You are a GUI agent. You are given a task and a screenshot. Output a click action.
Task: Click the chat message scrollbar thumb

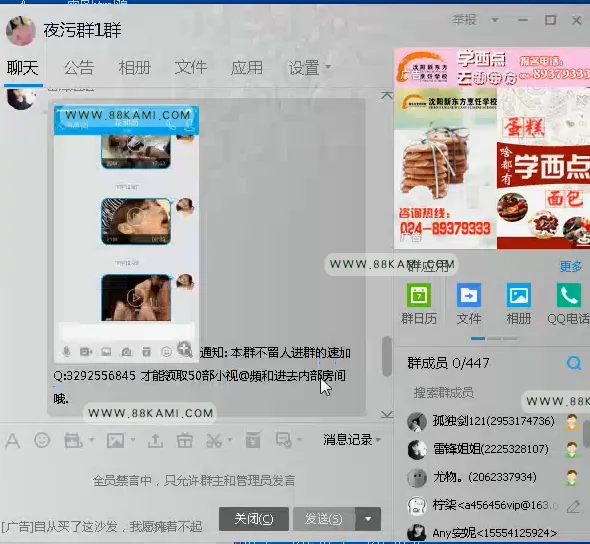click(386, 356)
